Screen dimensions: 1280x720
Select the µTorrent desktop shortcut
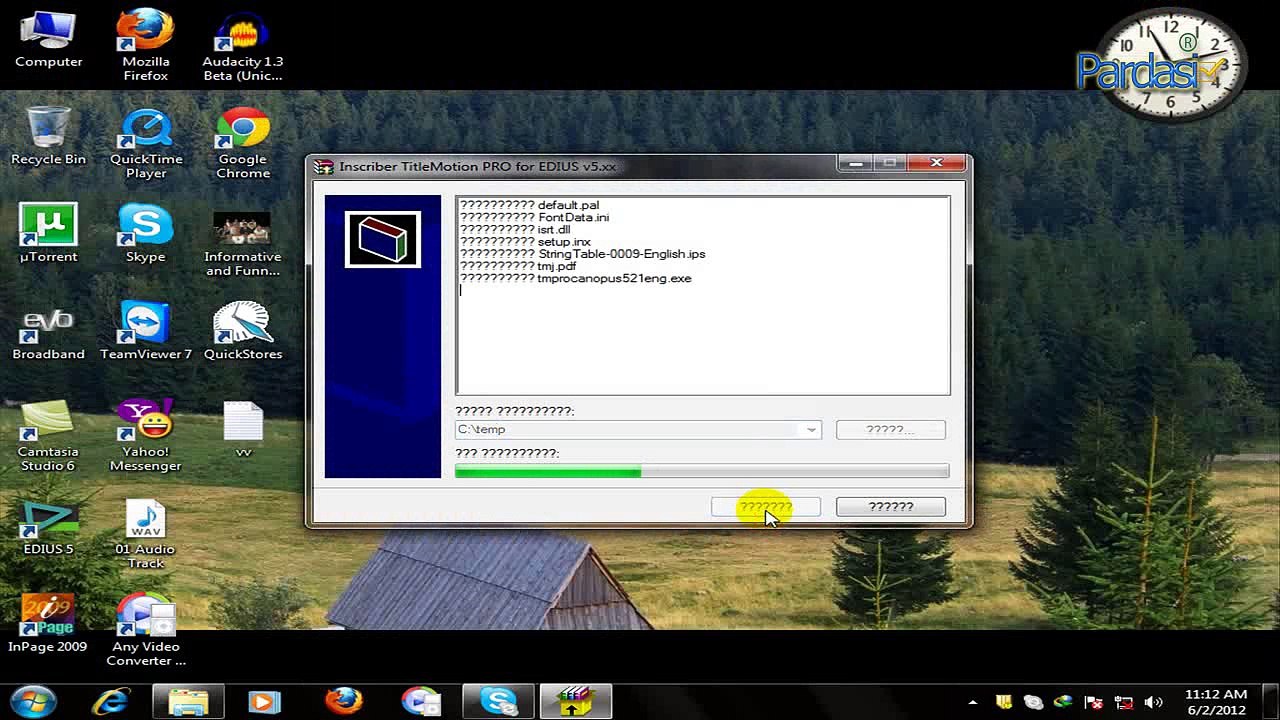[x=48, y=234]
